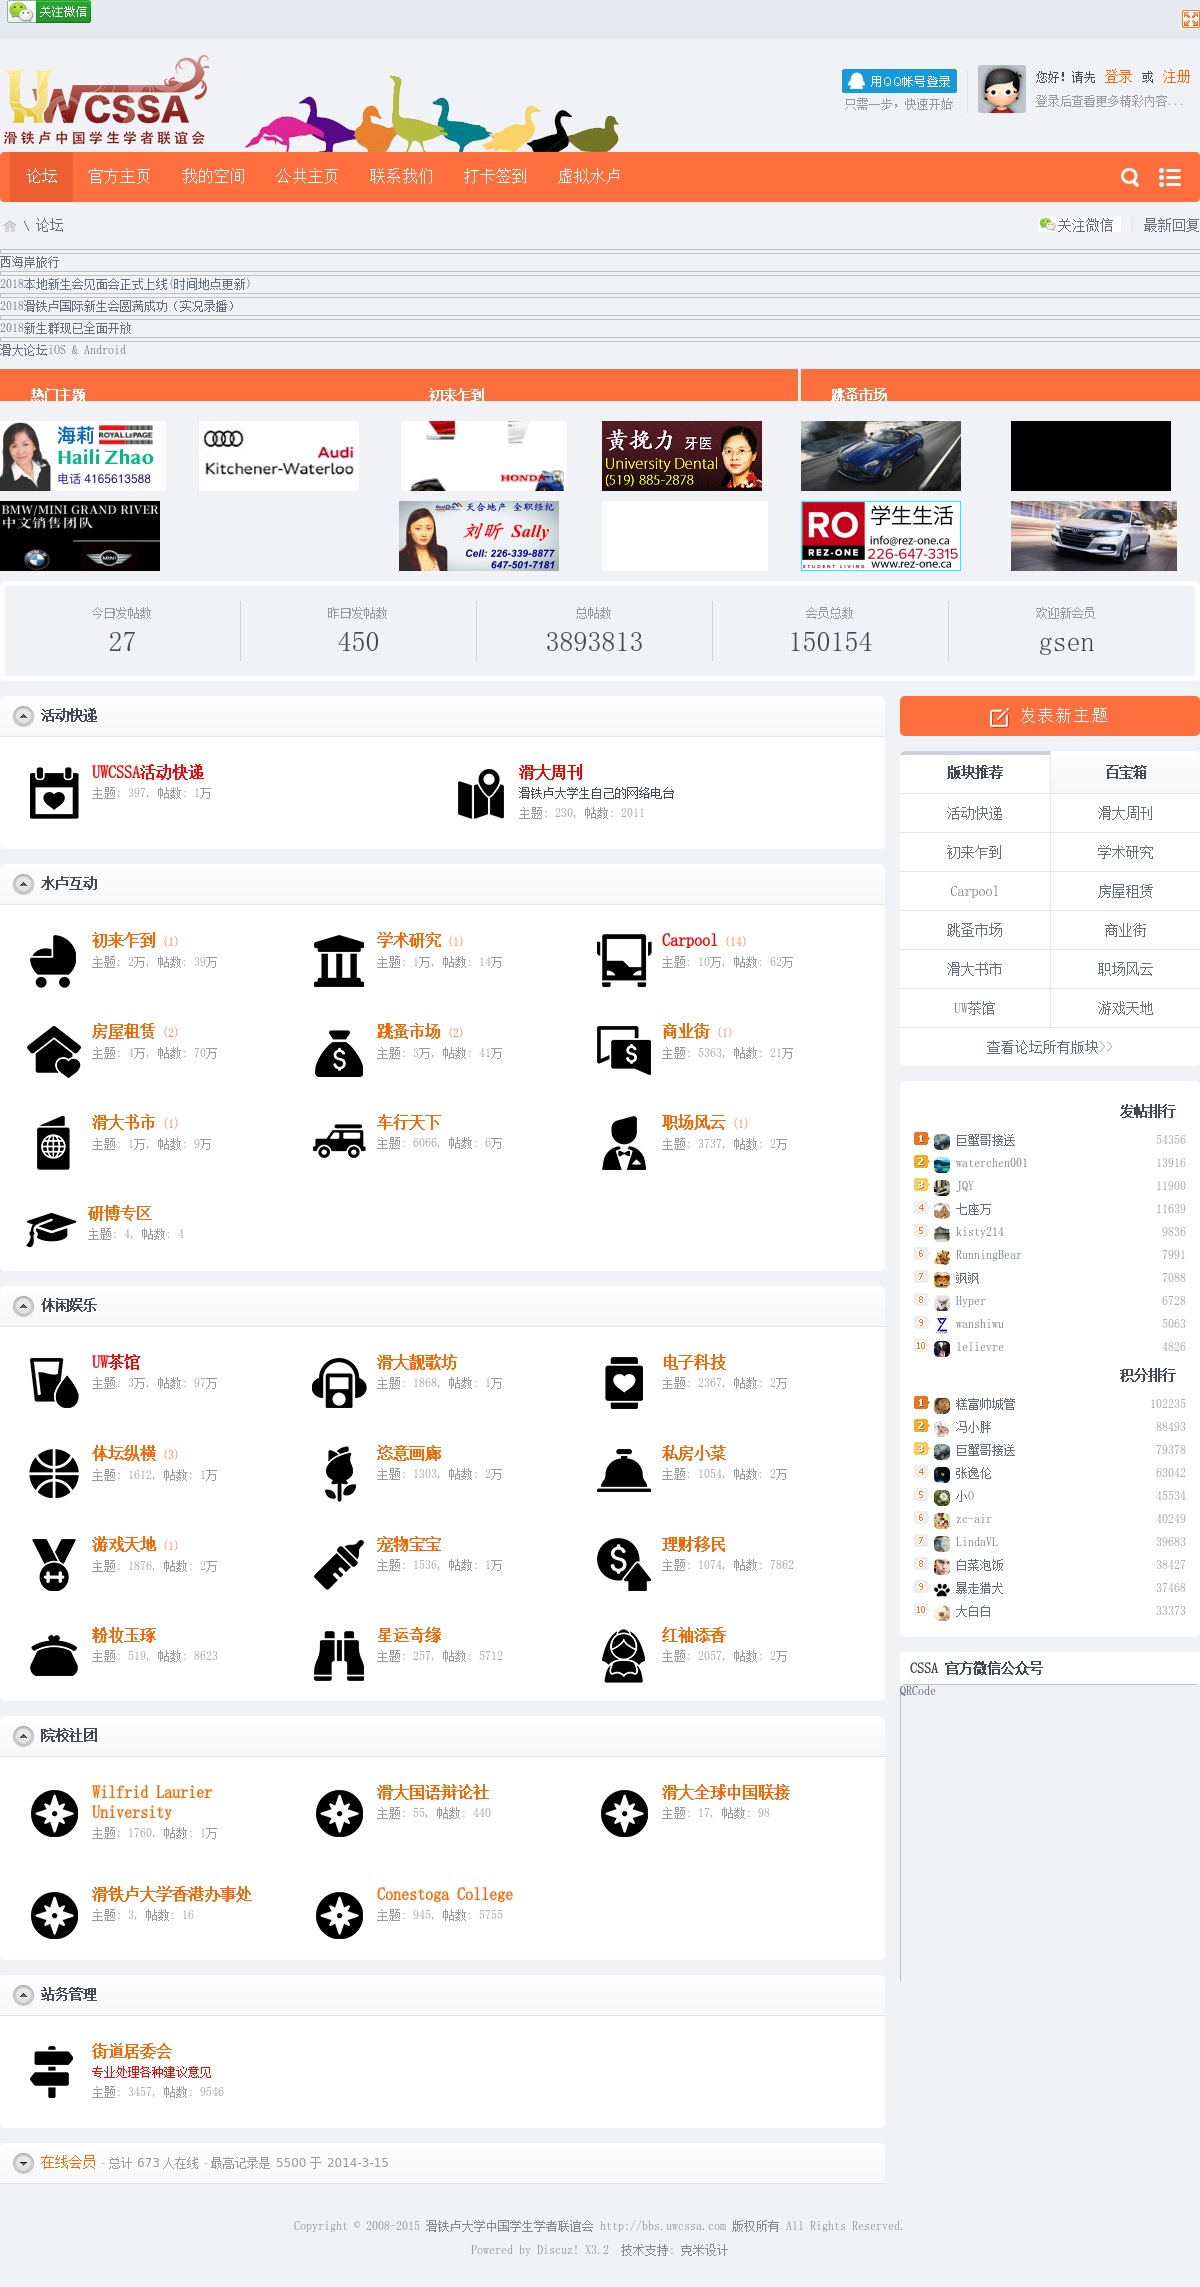The width and height of the screenshot is (1200, 2287).
Task: Click the signpost icon for 街道居委会
Action: click(51, 2072)
